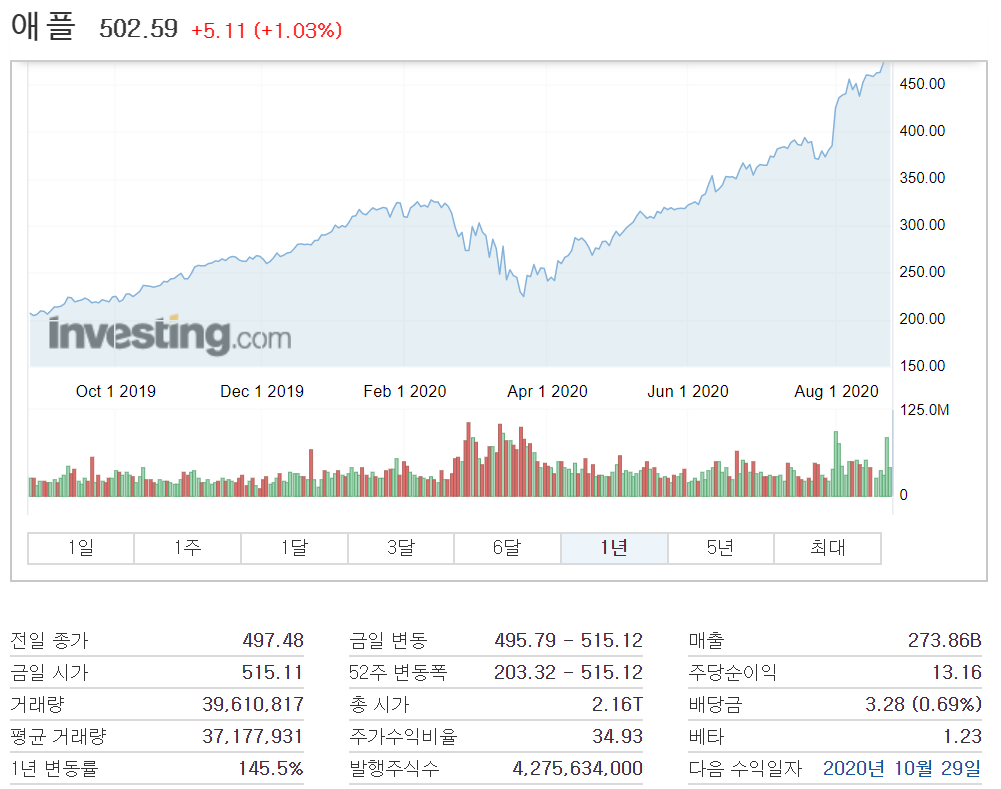The image size is (1001, 789).
Task: Click the 금일 변동 range 495.79 - 515.12
Action: click(568, 640)
